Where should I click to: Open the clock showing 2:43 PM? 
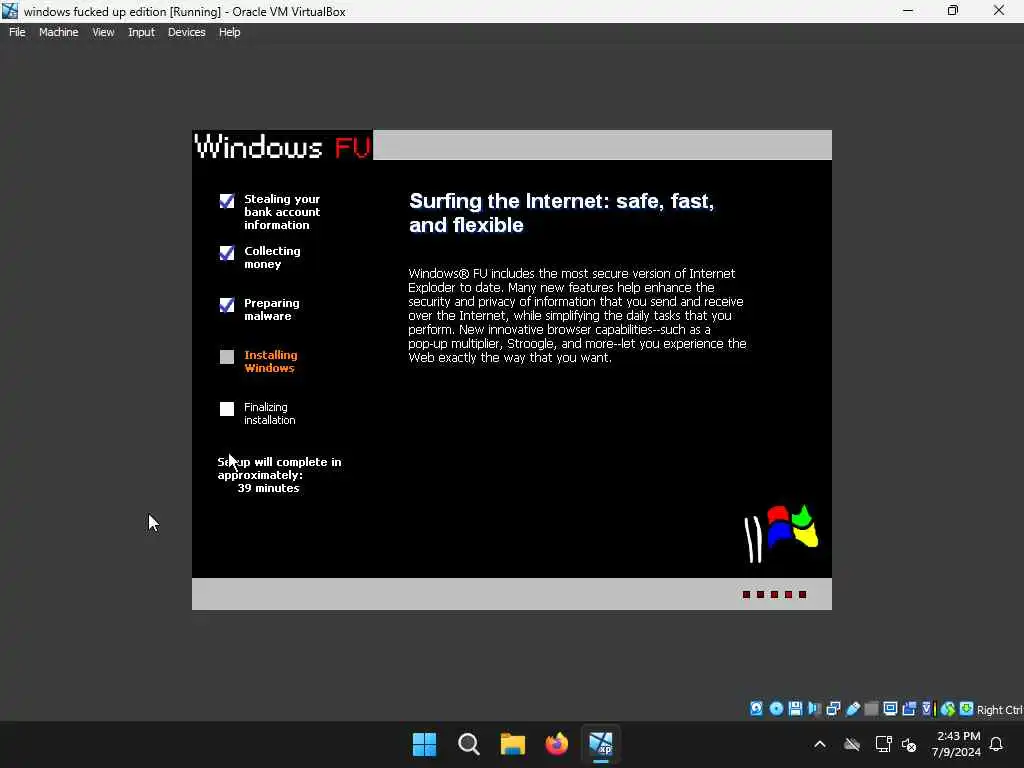pos(956,744)
